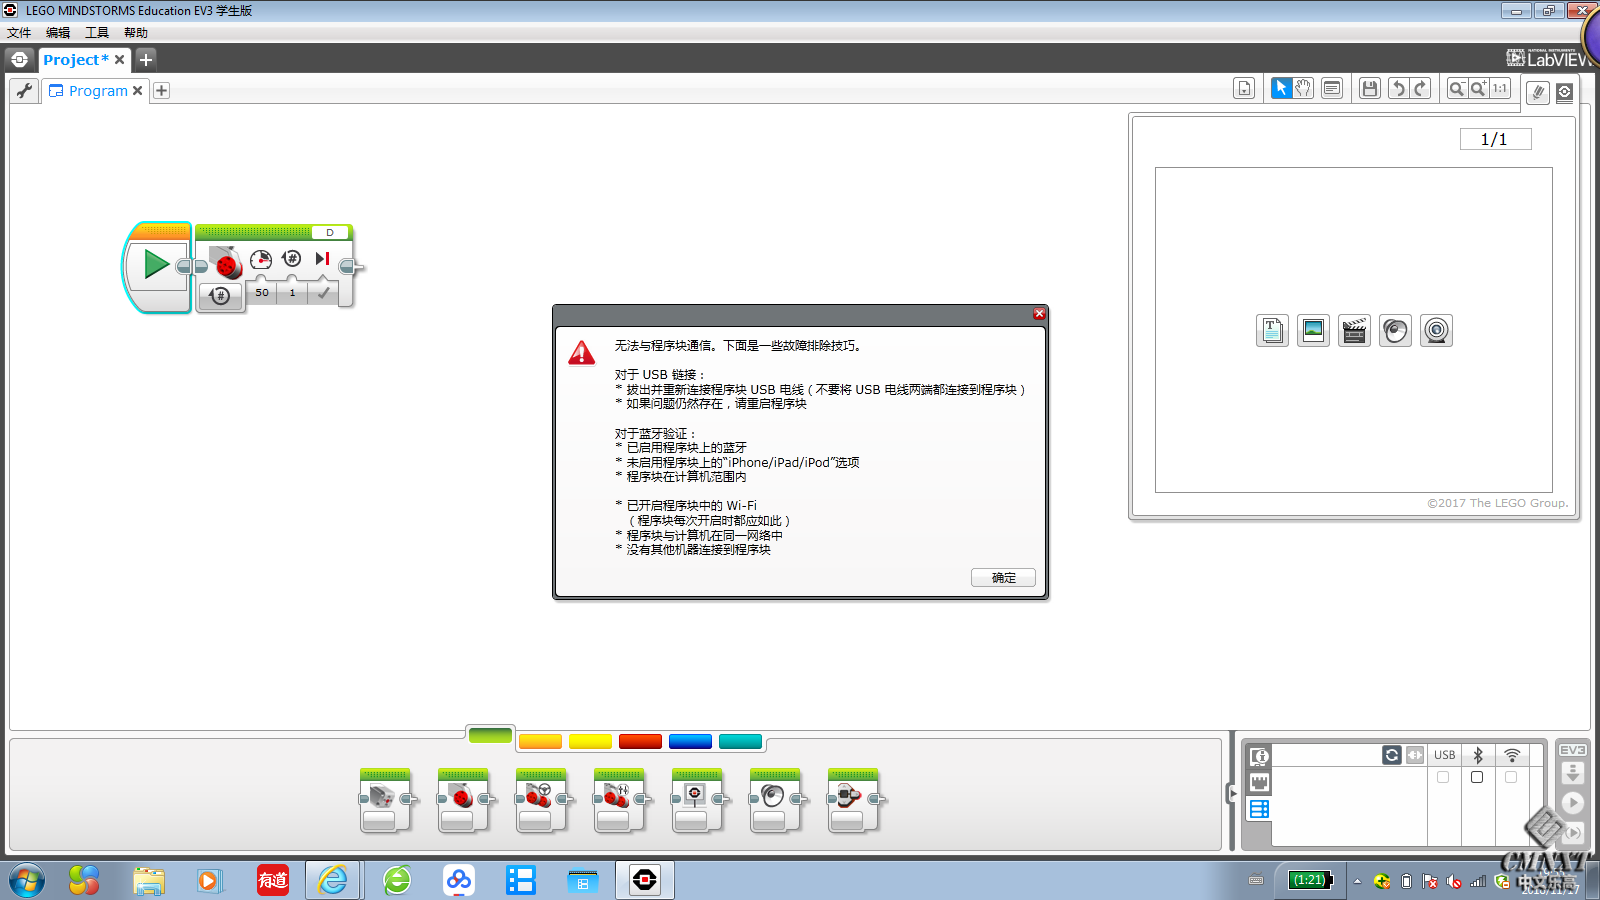This screenshot has width=1600, height=900.
Task: Reset zoom to 1:1
Action: point(1500,88)
